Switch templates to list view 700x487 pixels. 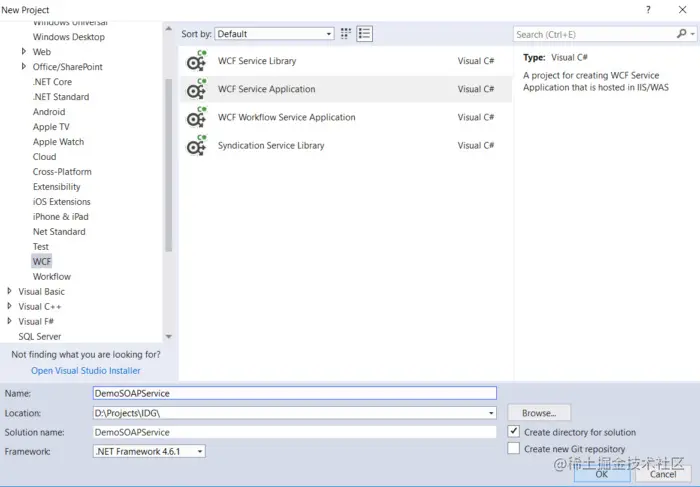(364, 34)
